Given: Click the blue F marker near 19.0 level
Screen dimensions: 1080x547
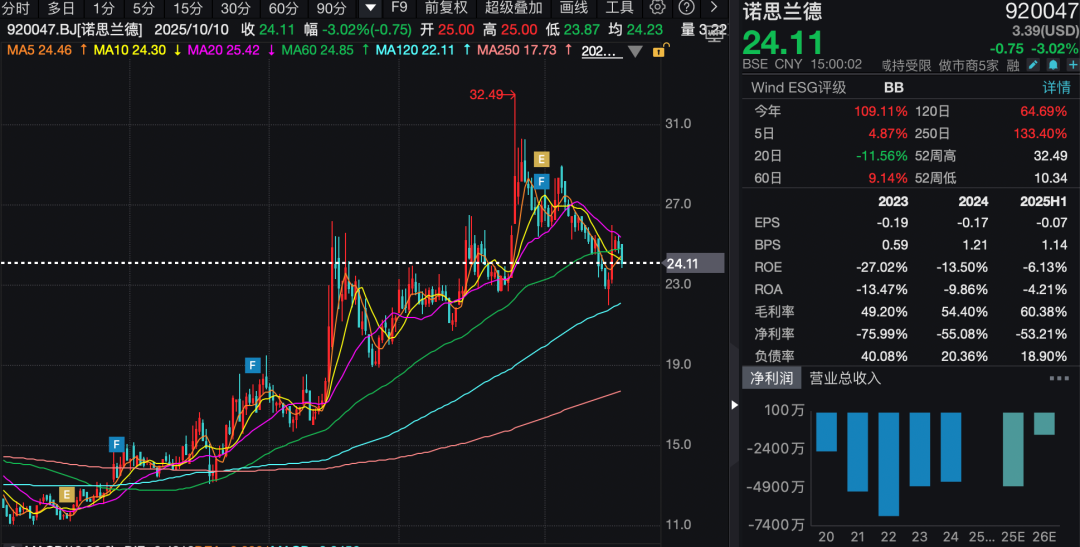Looking at the screenshot, I should 253,365.
